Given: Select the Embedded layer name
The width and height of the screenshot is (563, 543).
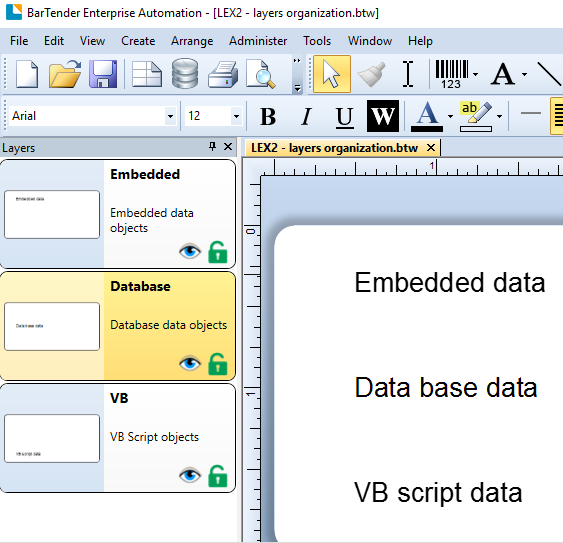Looking at the screenshot, I should click(x=145, y=175).
